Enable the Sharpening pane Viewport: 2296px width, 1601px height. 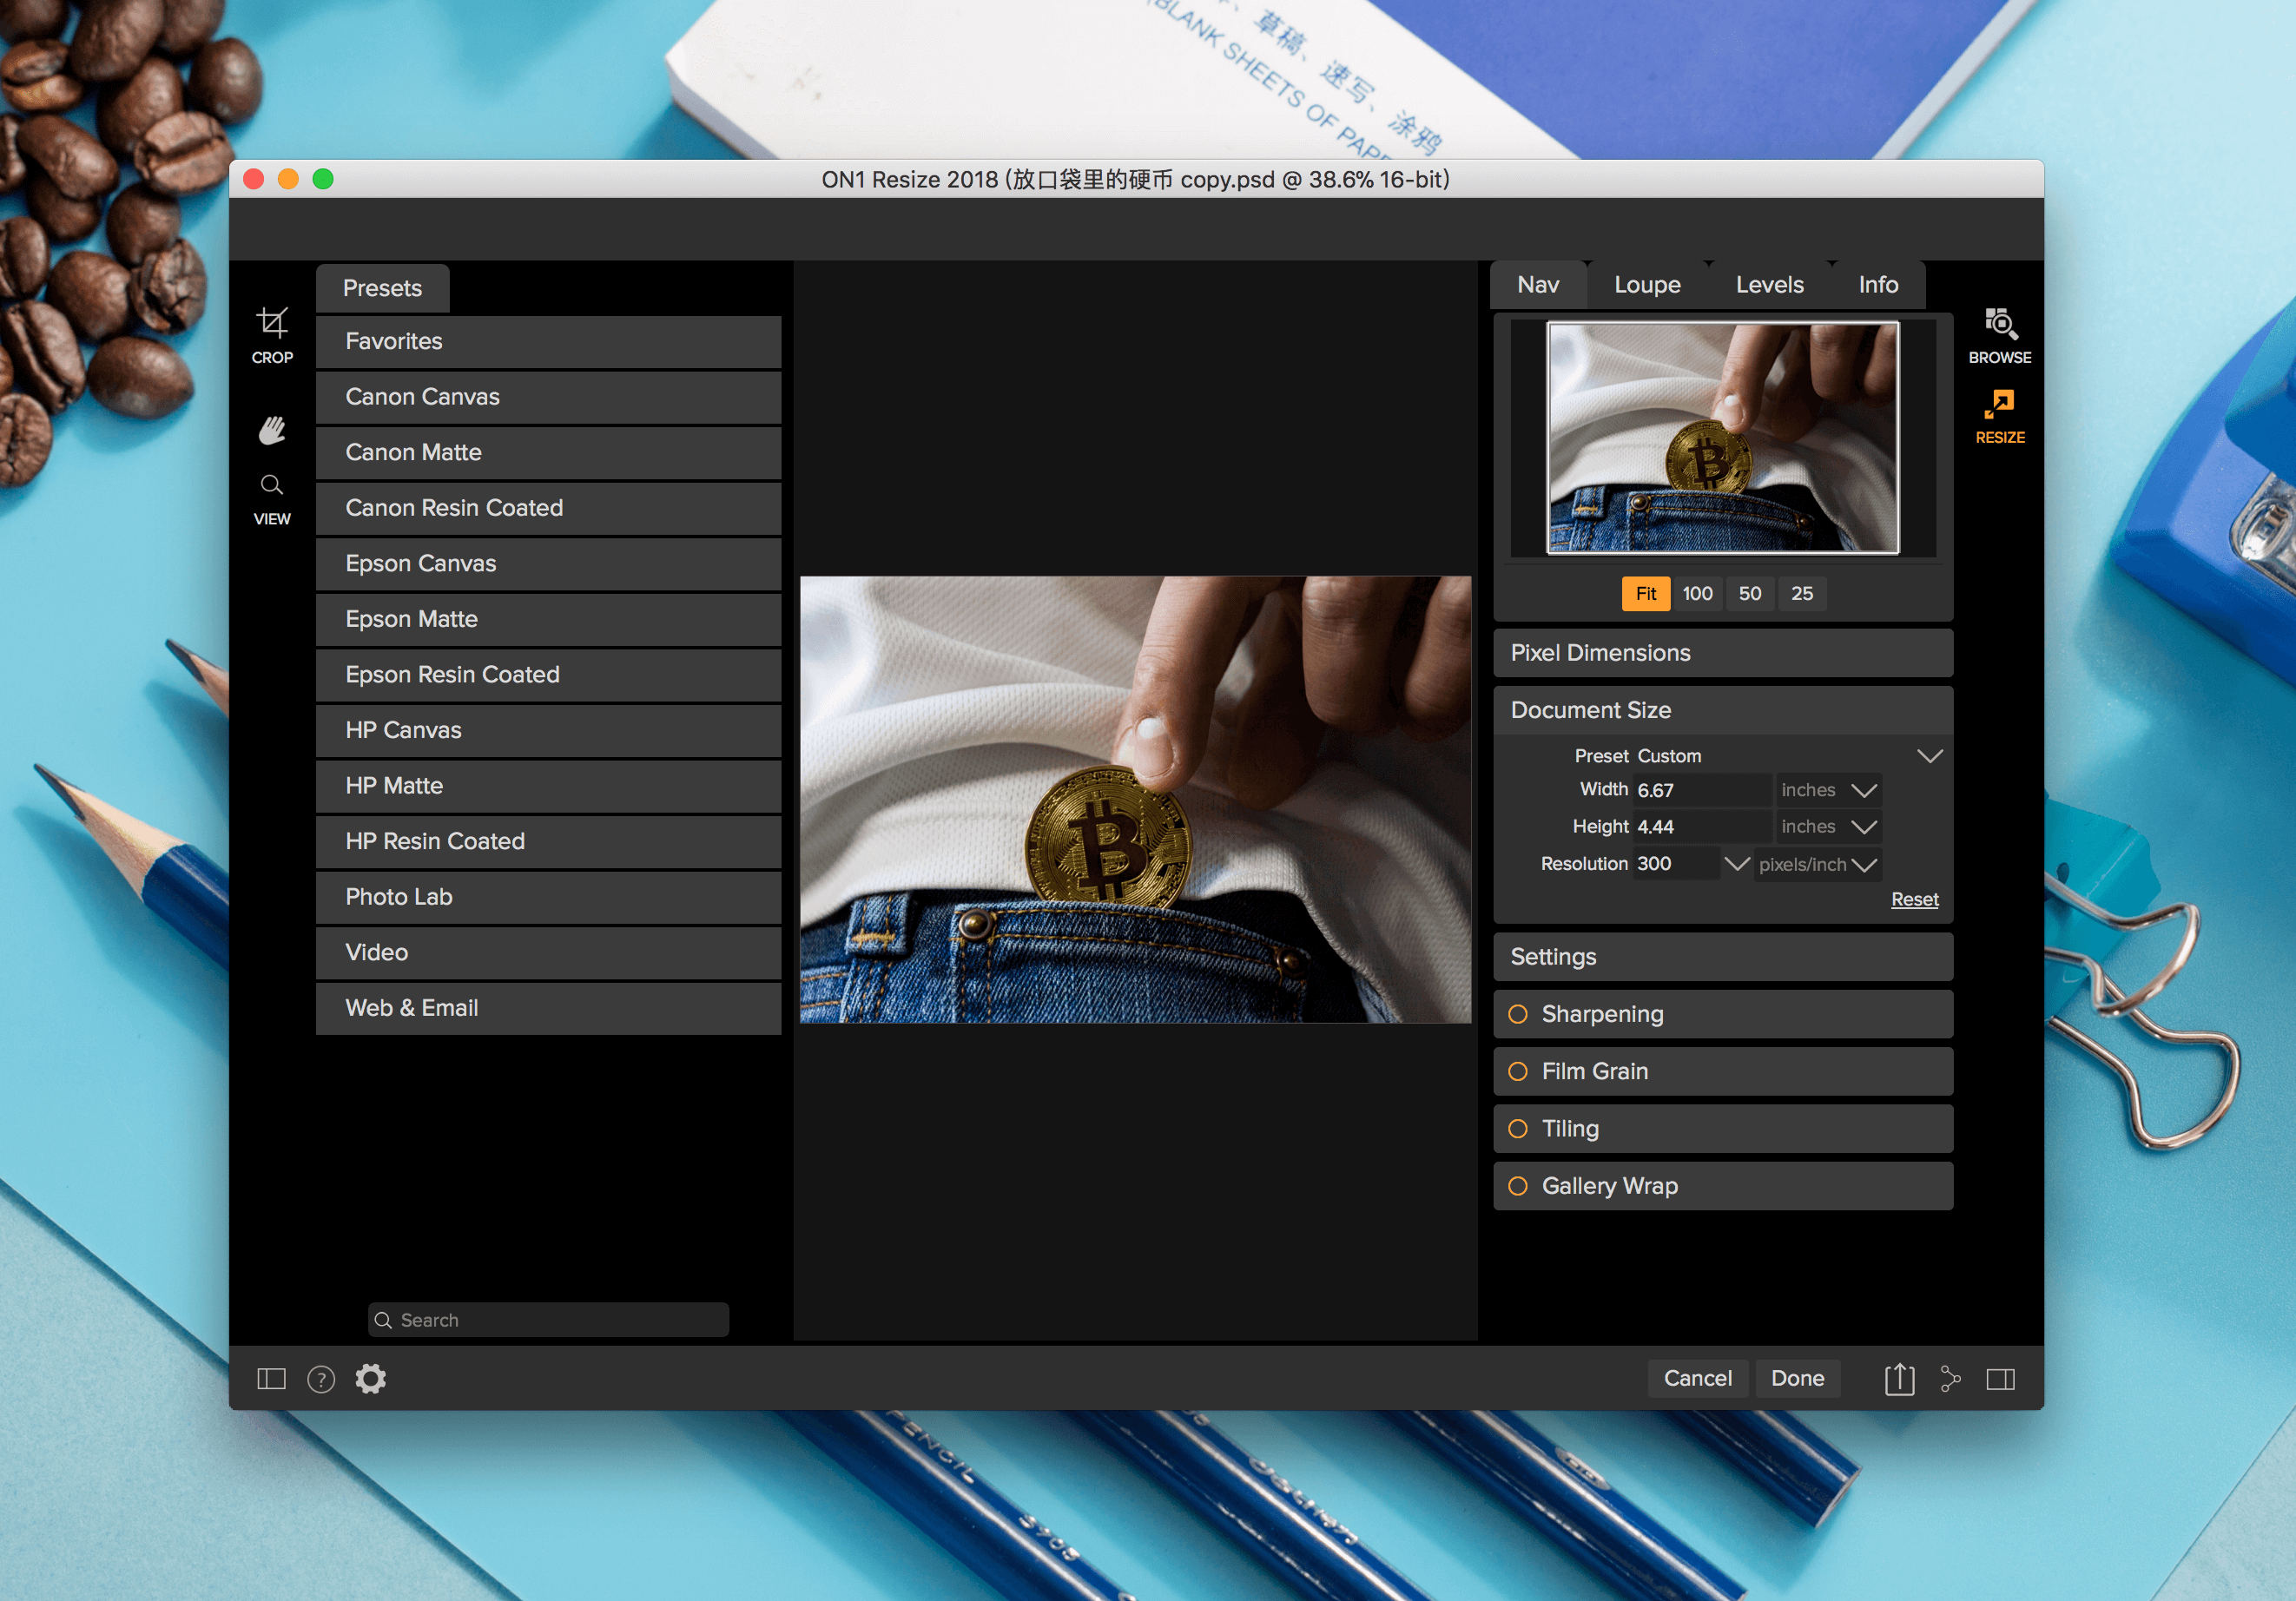1517,1014
